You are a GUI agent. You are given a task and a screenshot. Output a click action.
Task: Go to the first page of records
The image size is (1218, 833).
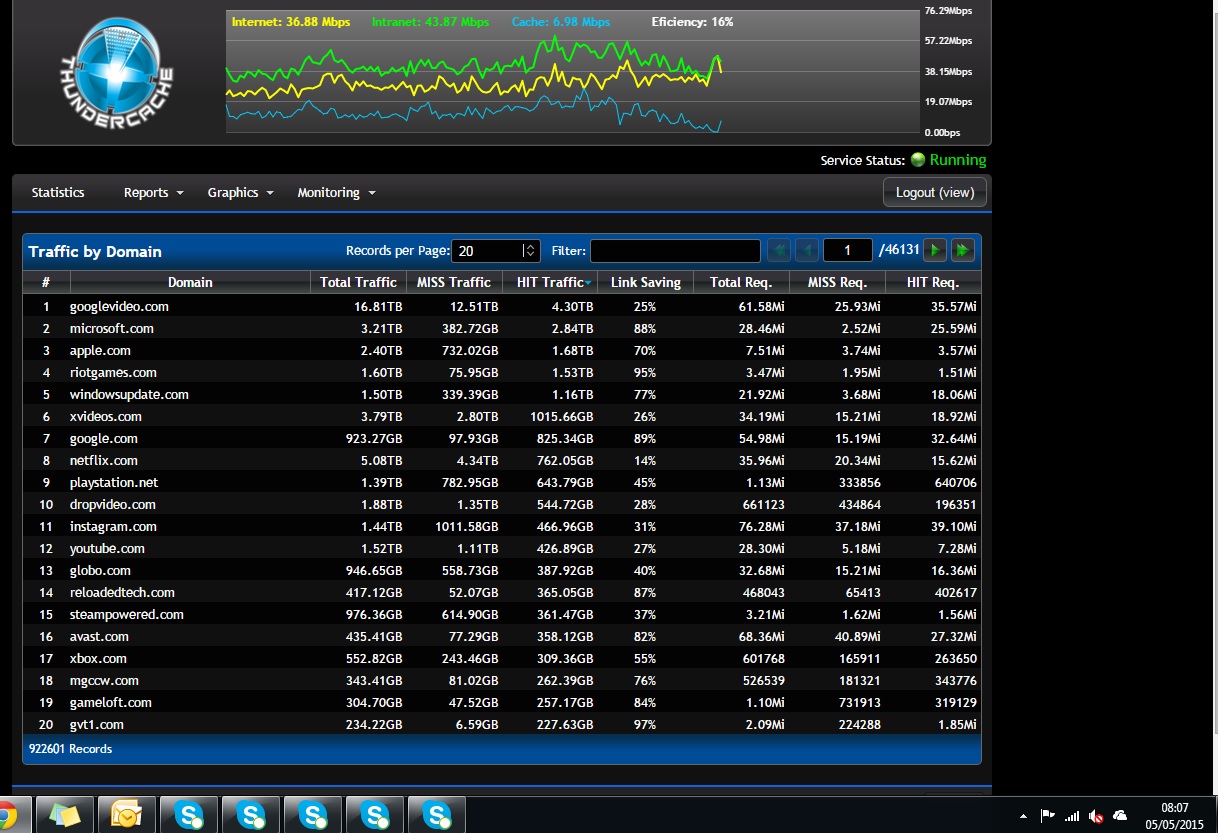(x=778, y=250)
